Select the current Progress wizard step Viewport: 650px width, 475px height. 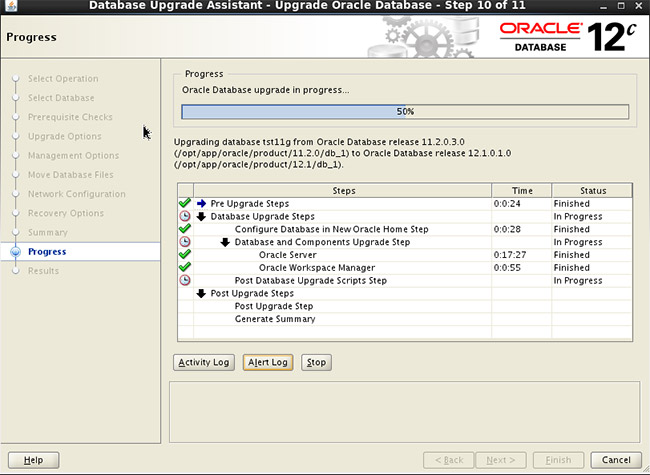pyautogui.click(x=47, y=252)
